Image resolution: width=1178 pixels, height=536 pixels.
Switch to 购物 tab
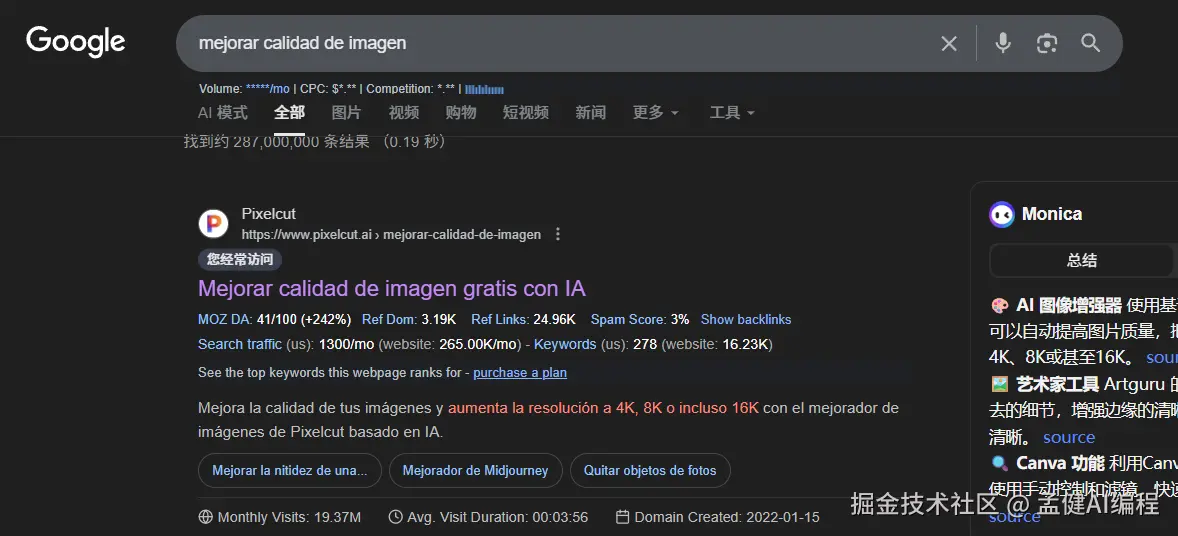(461, 113)
